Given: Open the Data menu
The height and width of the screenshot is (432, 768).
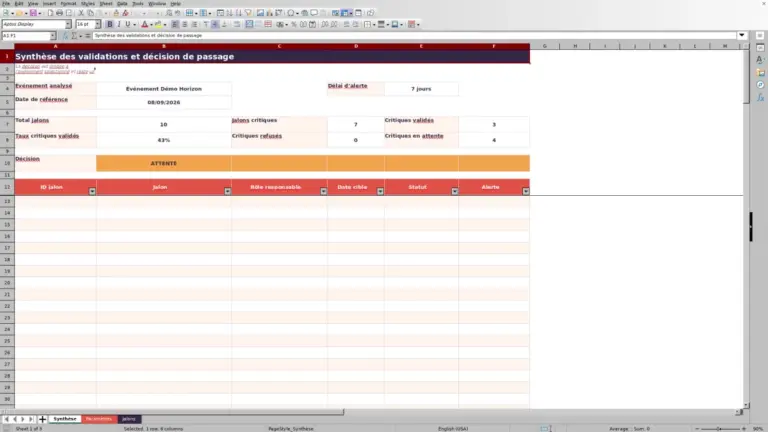Looking at the screenshot, I should tap(122, 3).
